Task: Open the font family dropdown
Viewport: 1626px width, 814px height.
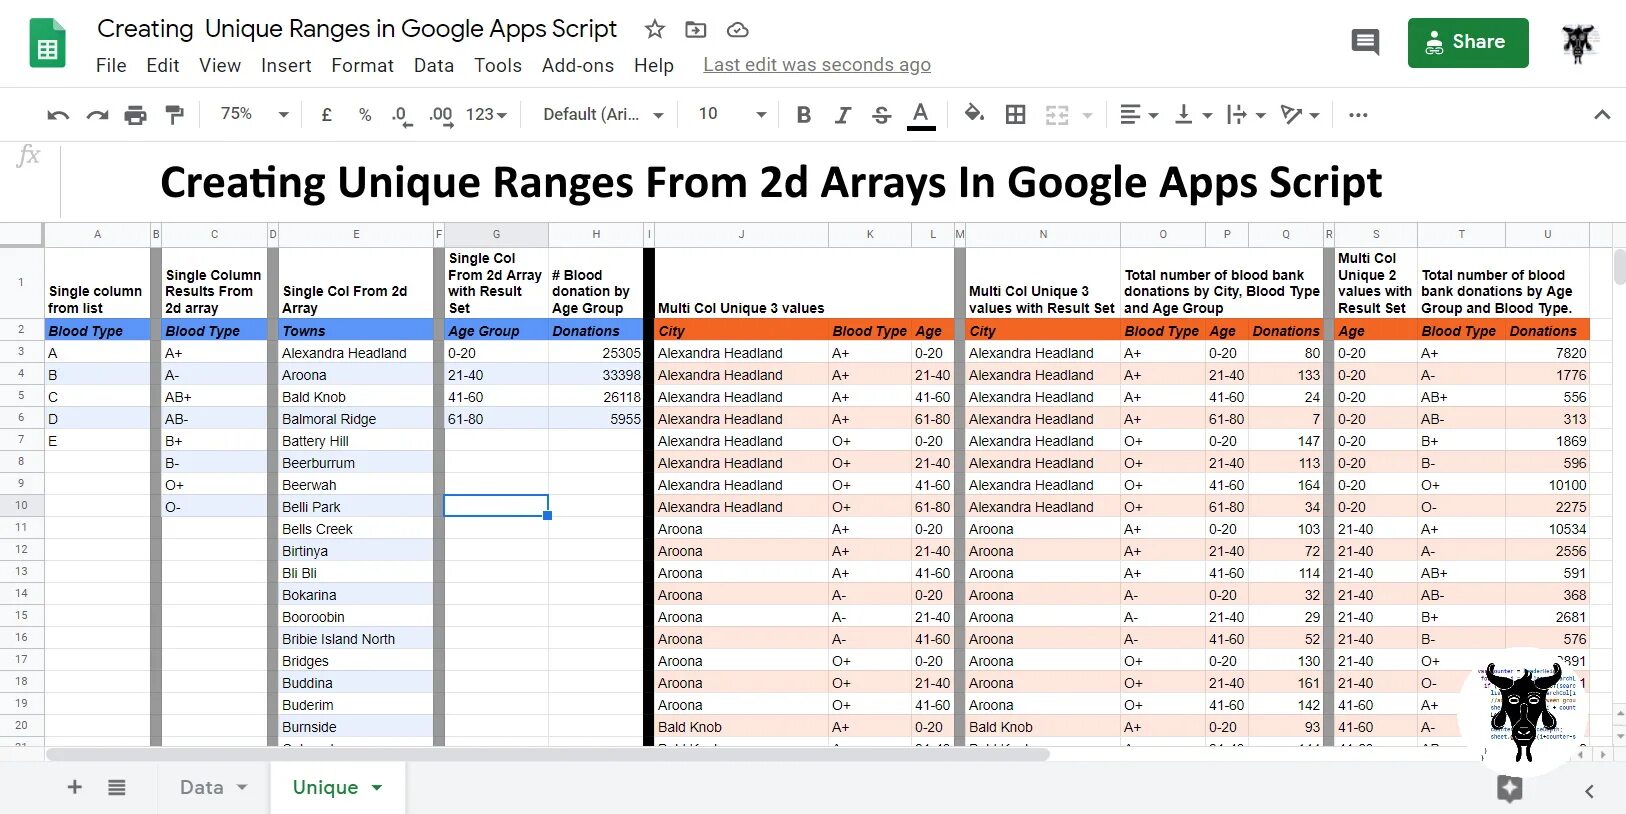Action: point(603,115)
